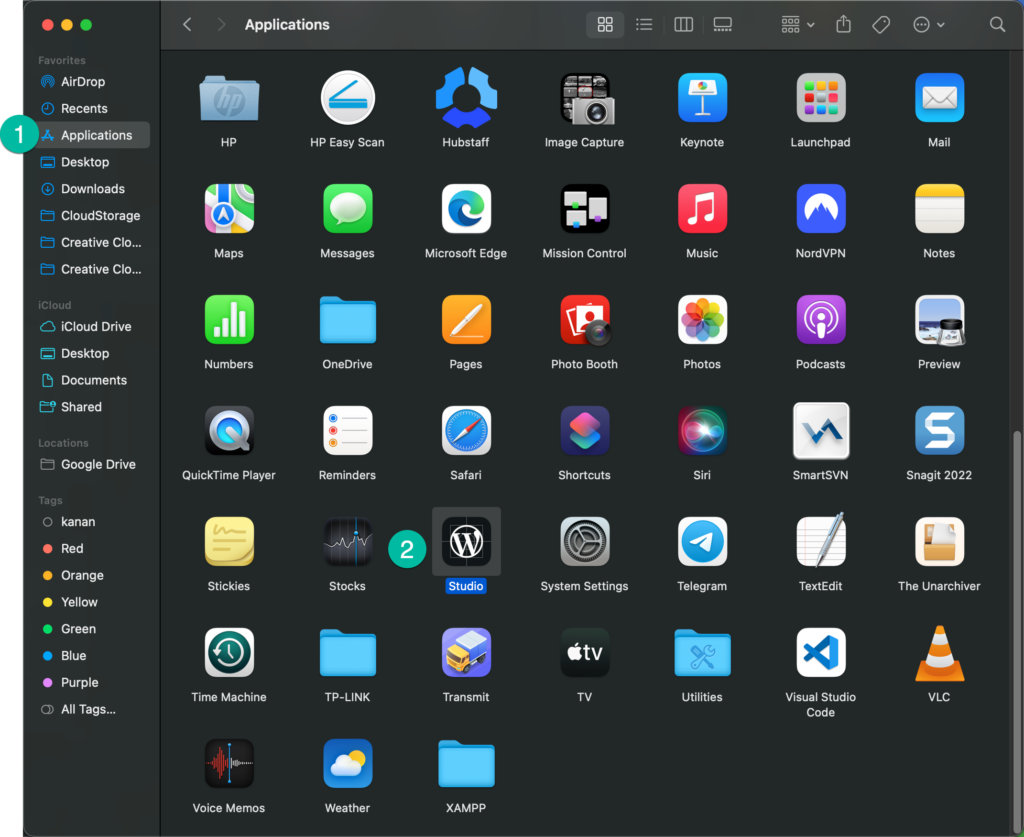This screenshot has width=1024, height=837.
Task: Click the NordVPN app icon
Action: point(820,208)
